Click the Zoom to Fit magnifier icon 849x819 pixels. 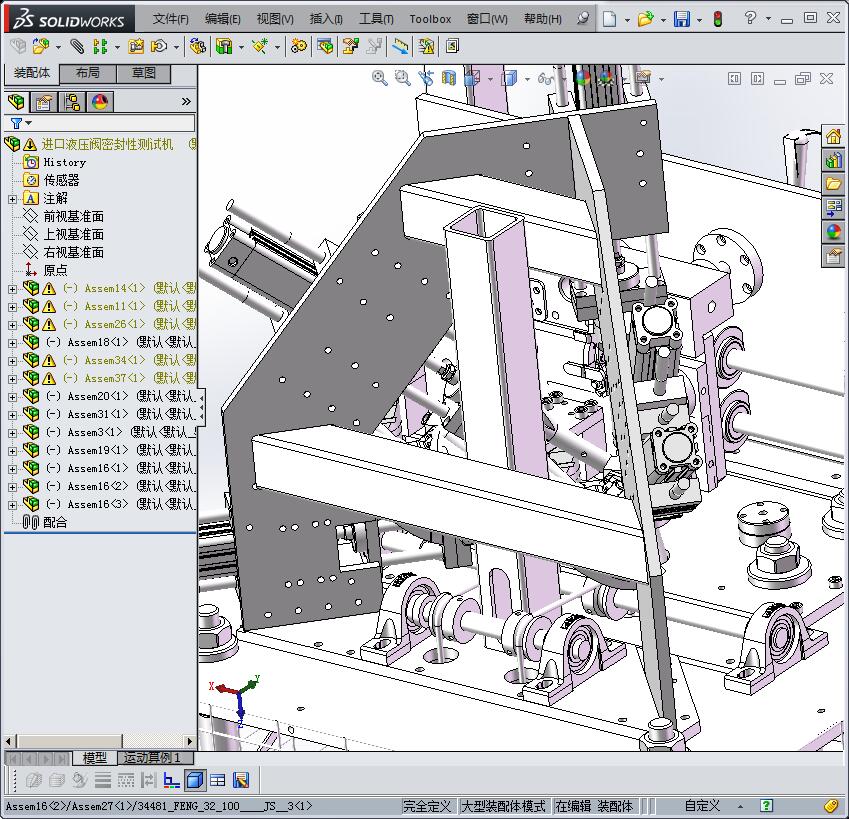coord(380,78)
